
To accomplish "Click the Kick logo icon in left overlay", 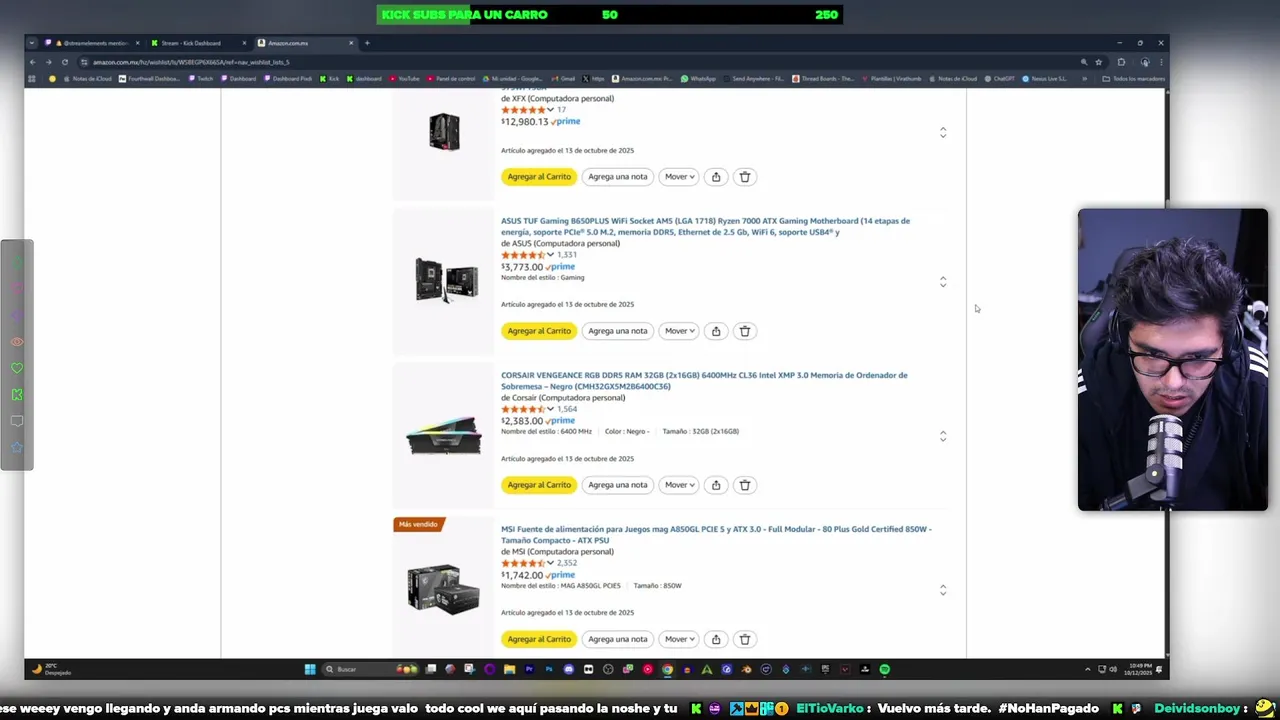I will pos(17,395).
